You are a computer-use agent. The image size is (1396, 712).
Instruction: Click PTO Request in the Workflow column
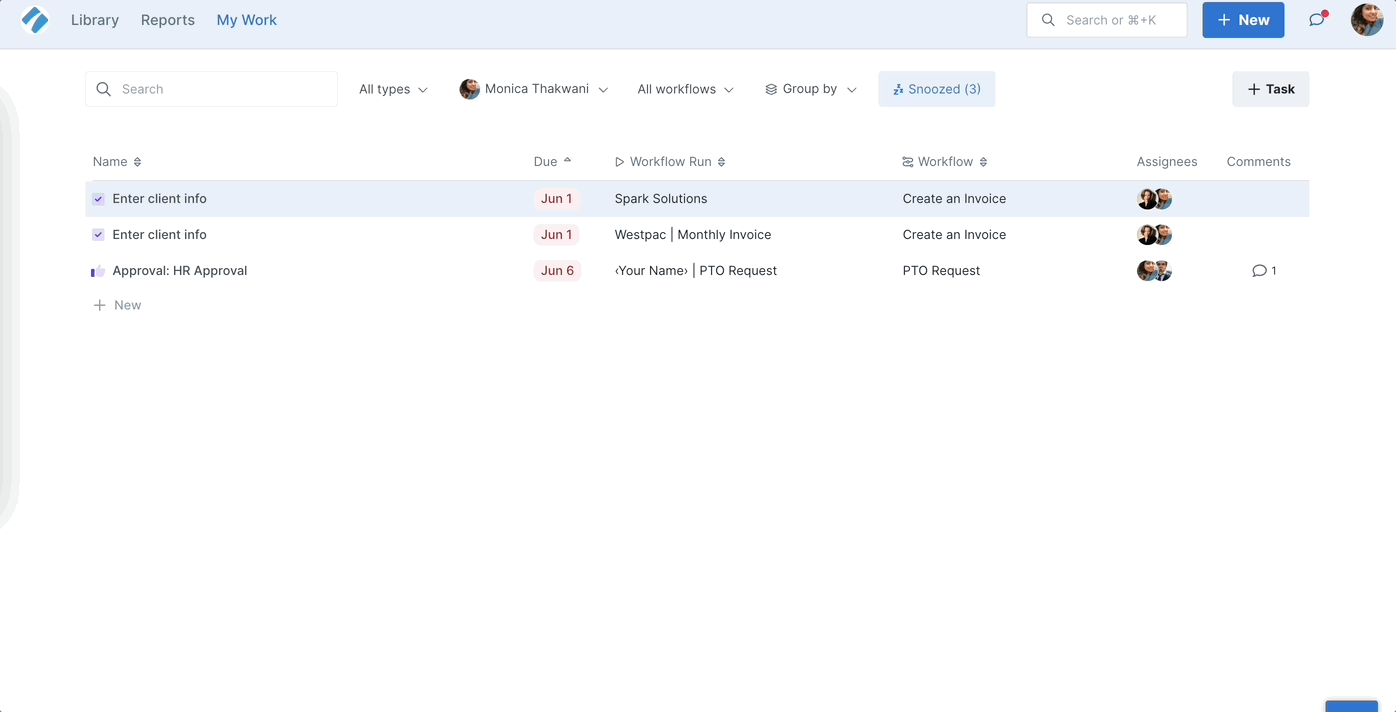coord(941,271)
